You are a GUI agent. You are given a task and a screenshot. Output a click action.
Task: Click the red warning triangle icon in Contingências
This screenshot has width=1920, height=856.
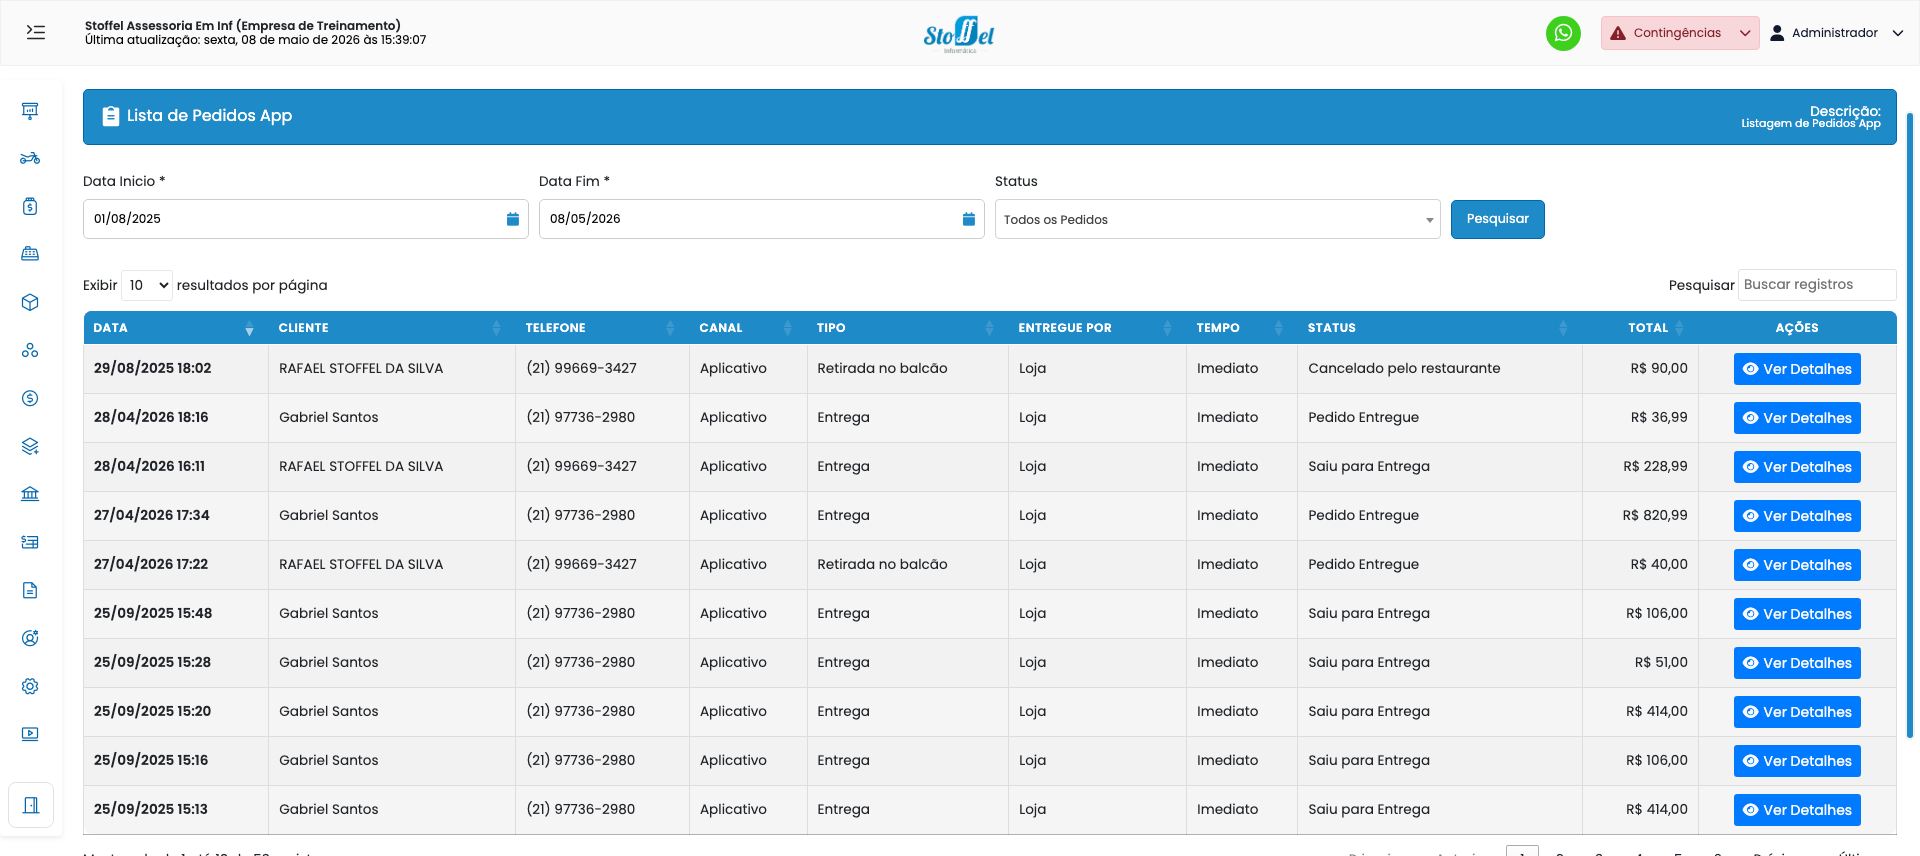point(1618,33)
